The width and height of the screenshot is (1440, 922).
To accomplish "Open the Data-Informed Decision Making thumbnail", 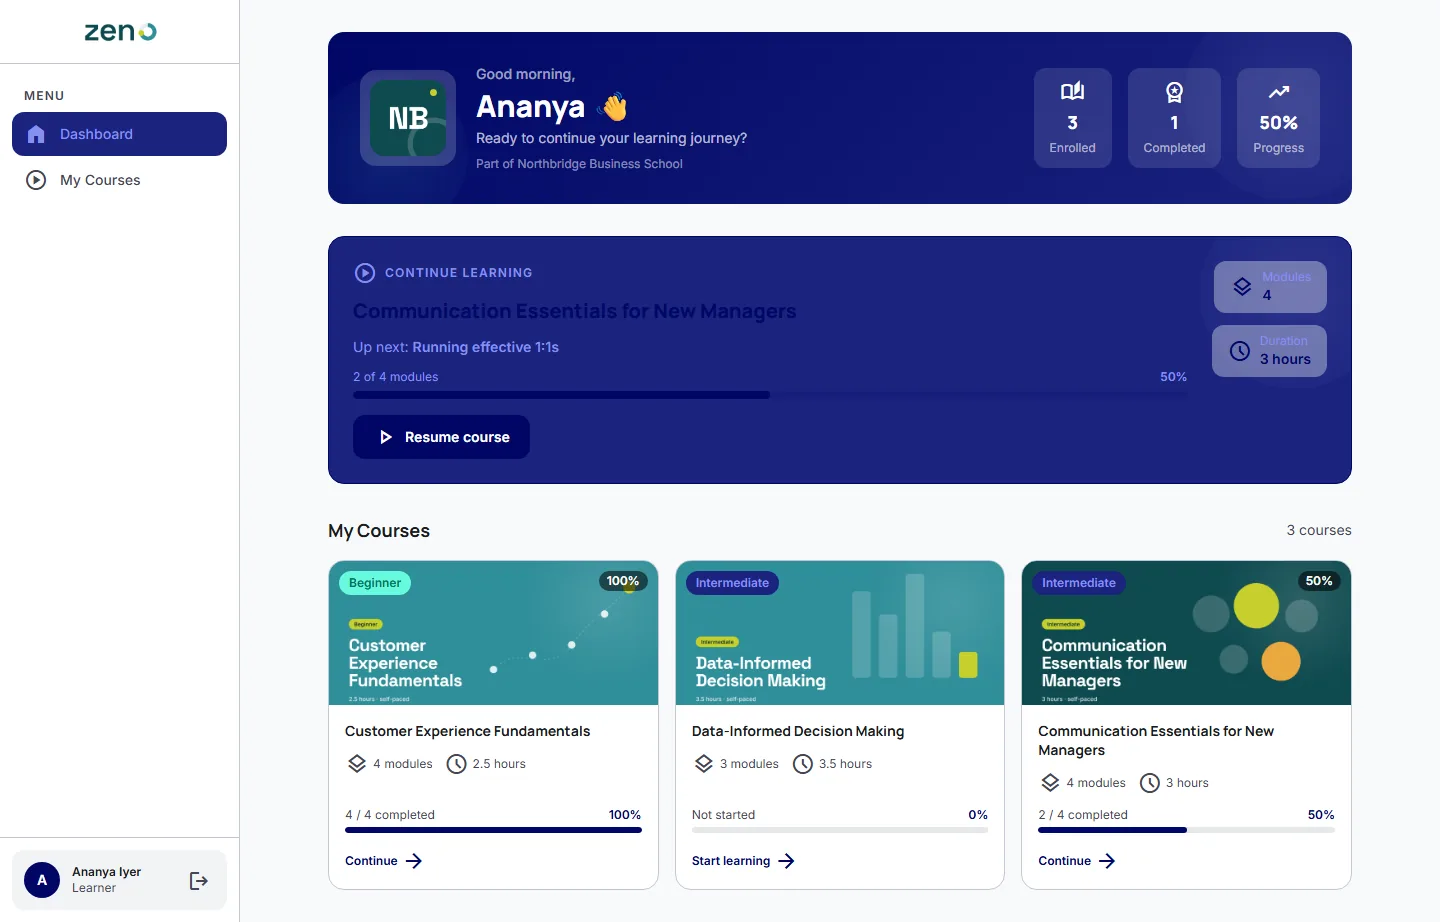I will click(x=840, y=633).
